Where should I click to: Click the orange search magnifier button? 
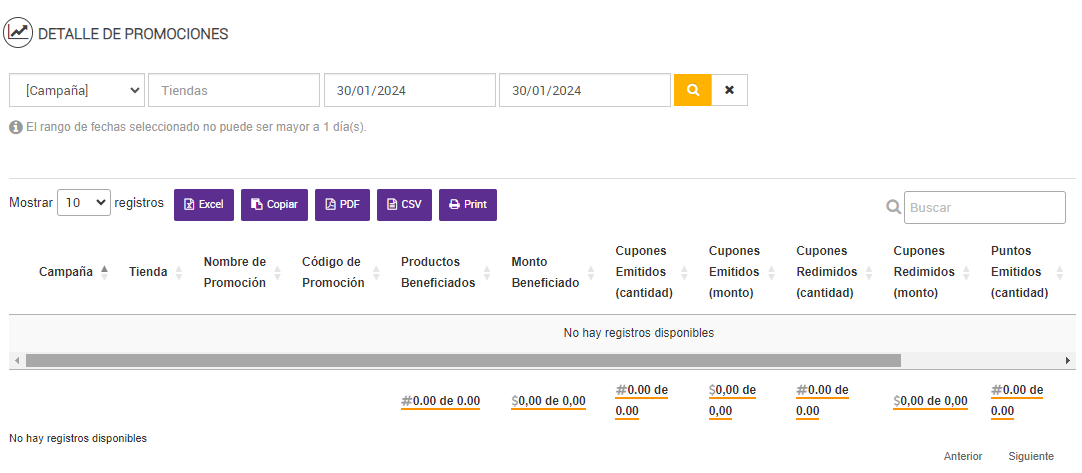[x=692, y=90]
